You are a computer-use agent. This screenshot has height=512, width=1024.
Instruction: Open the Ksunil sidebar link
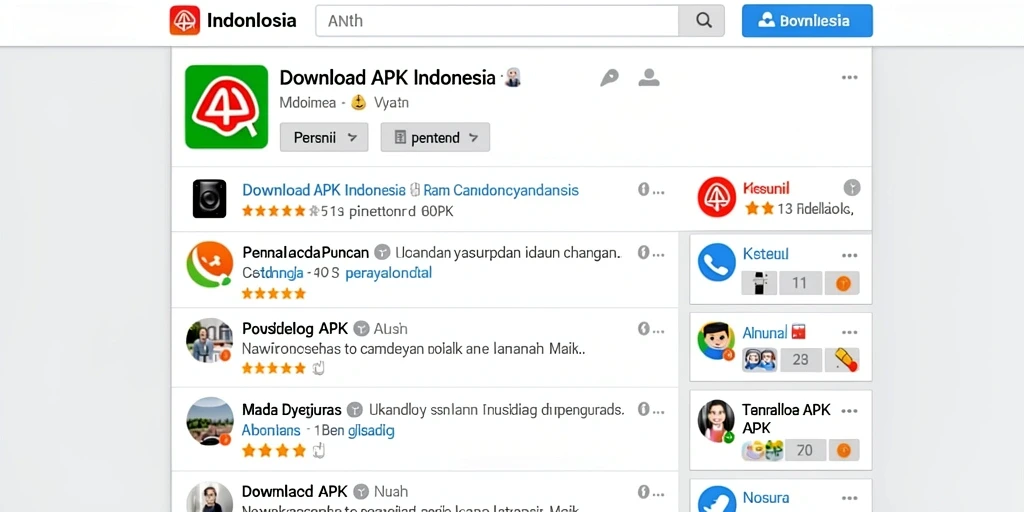tap(767, 189)
